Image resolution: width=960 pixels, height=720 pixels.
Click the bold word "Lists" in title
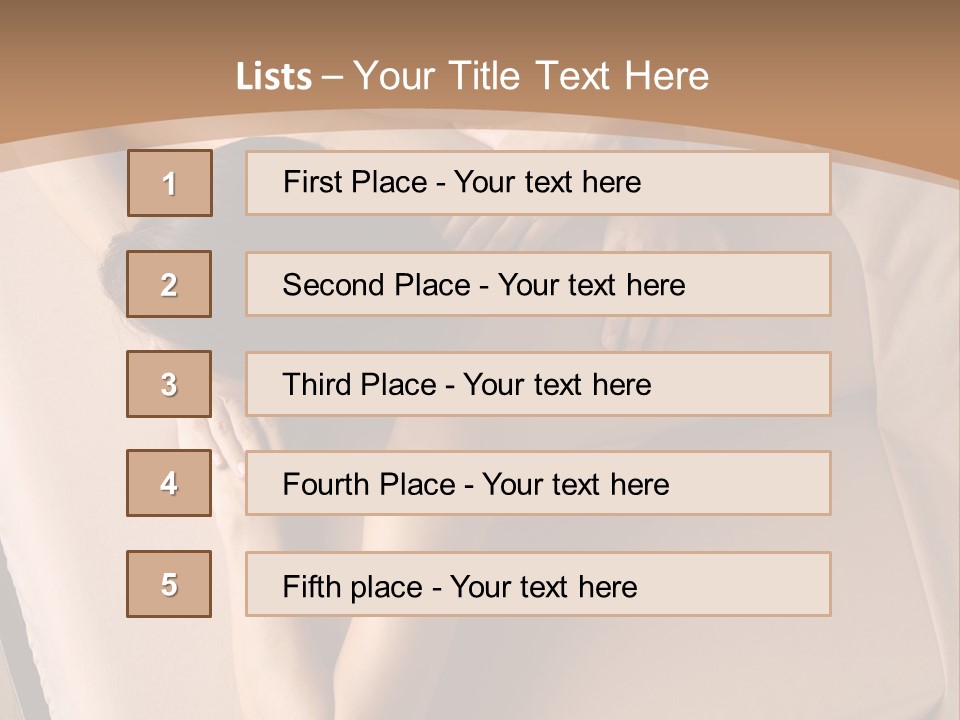coord(273,77)
